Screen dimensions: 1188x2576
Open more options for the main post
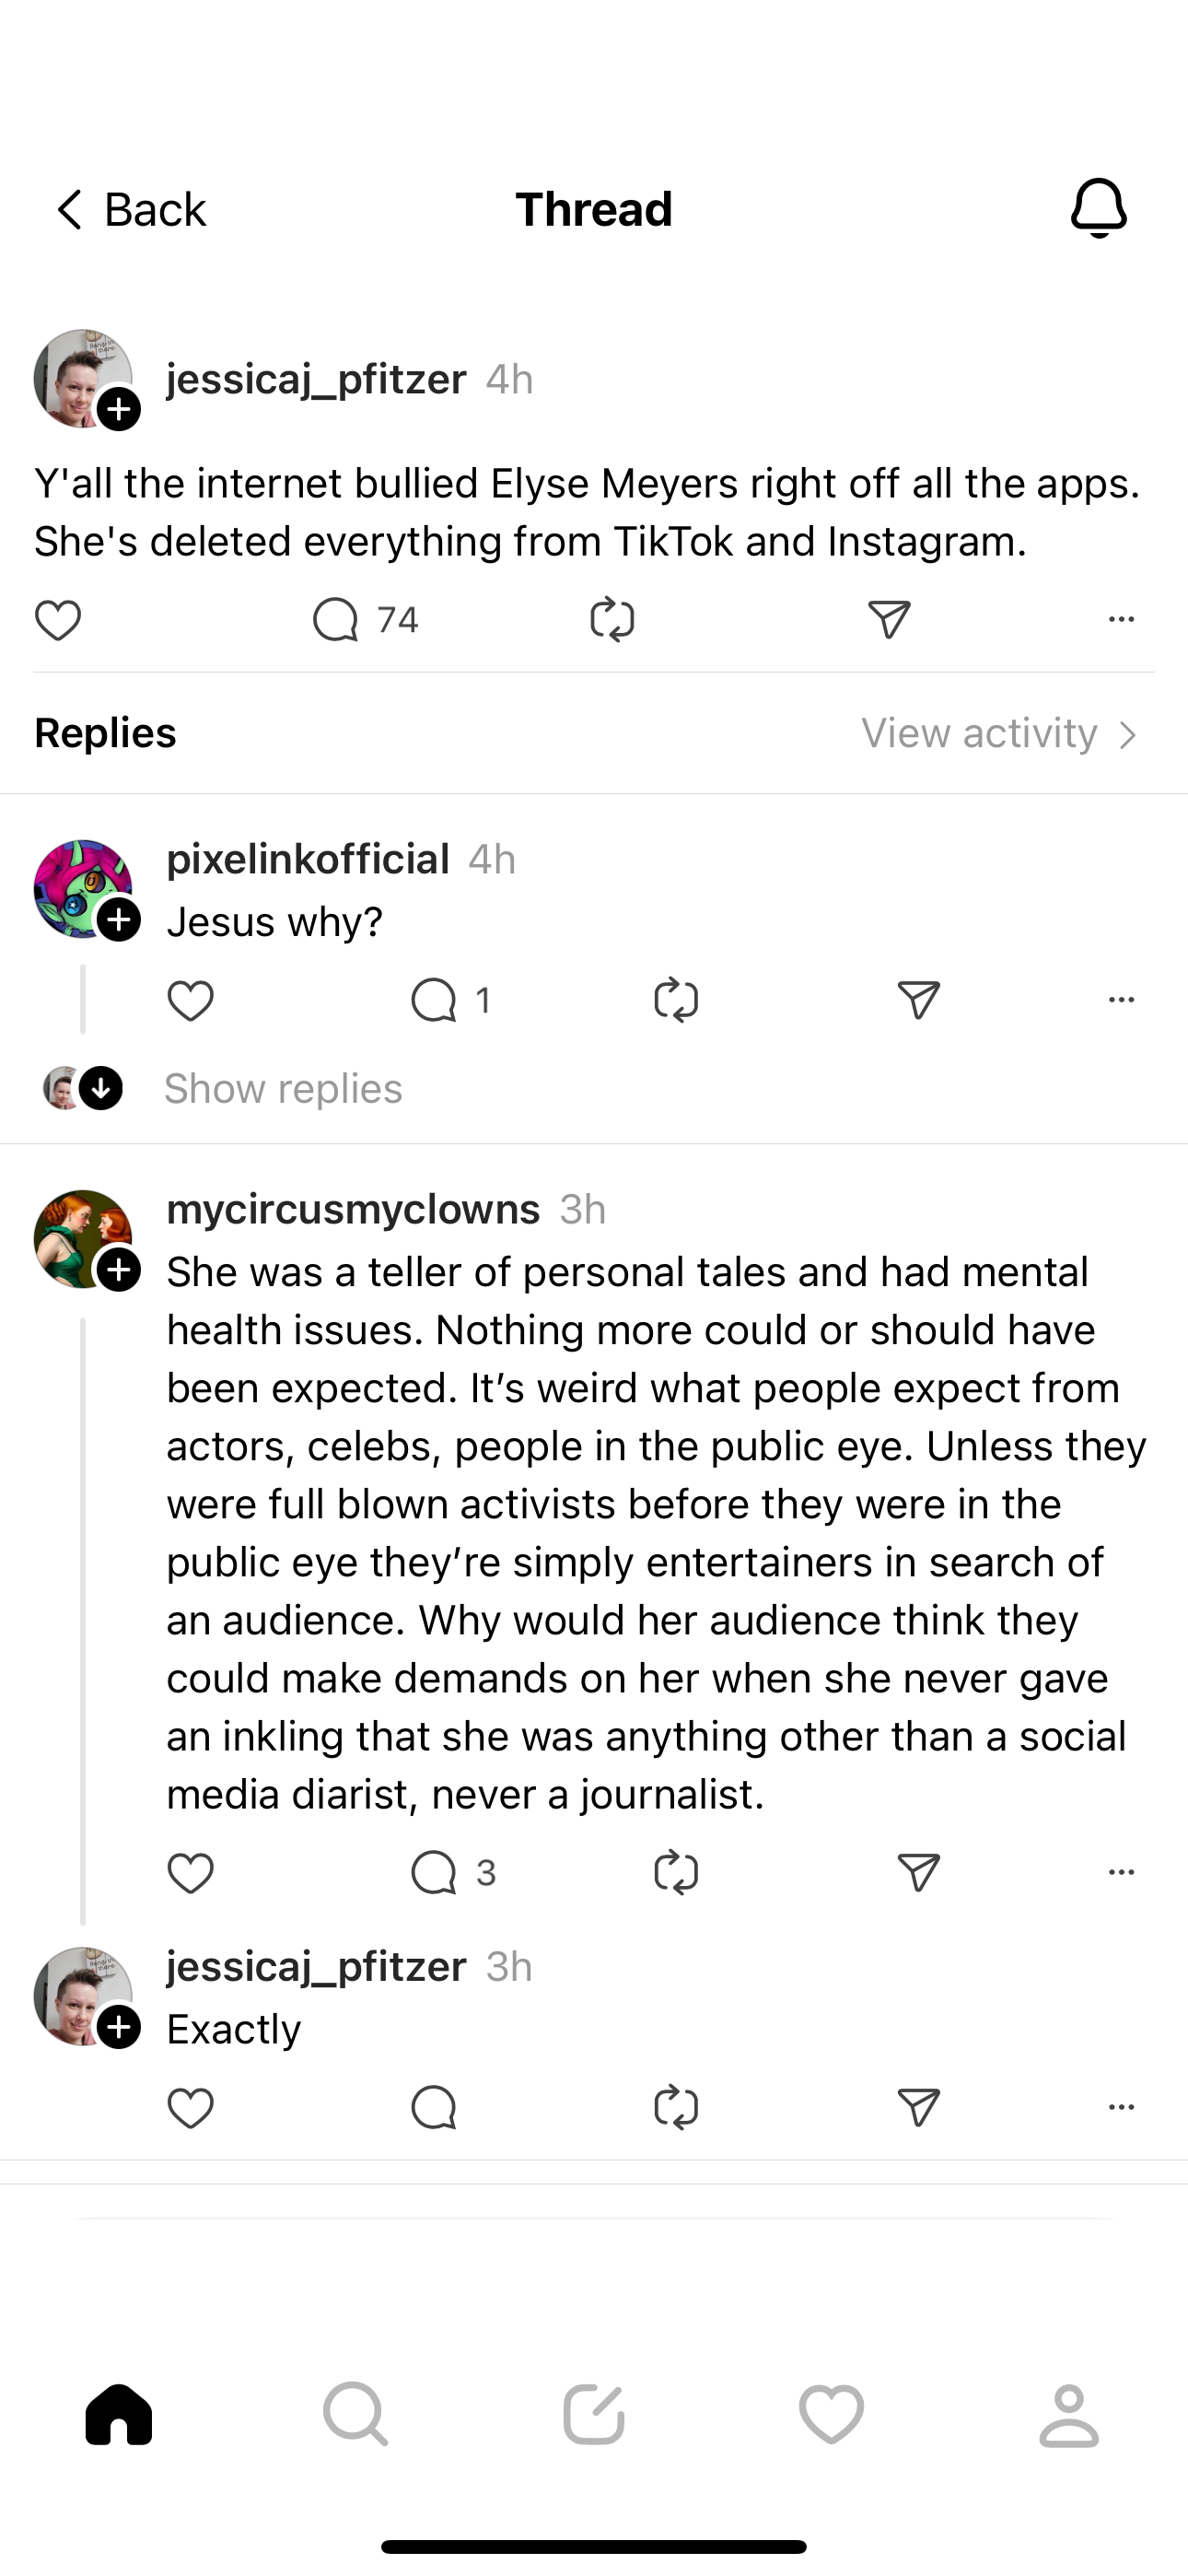[x=1121, y=620]
